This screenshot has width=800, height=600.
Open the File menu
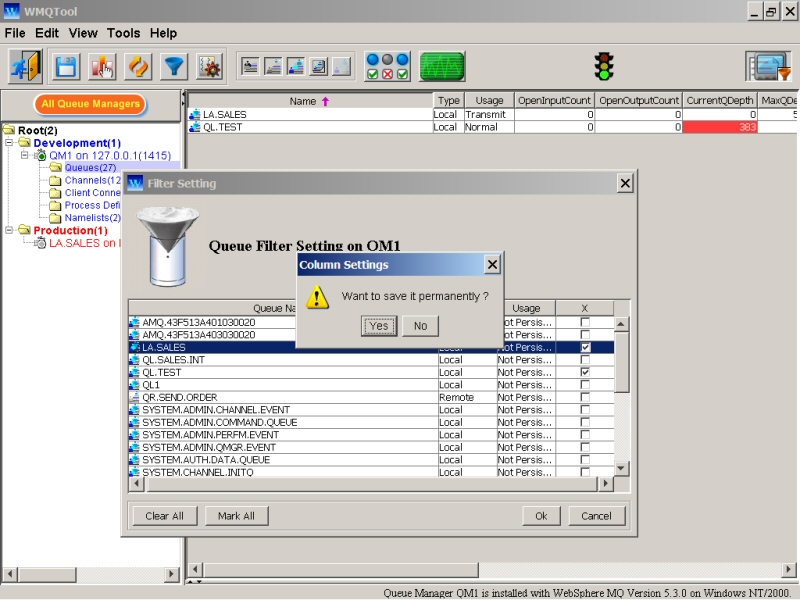(15, 33)
